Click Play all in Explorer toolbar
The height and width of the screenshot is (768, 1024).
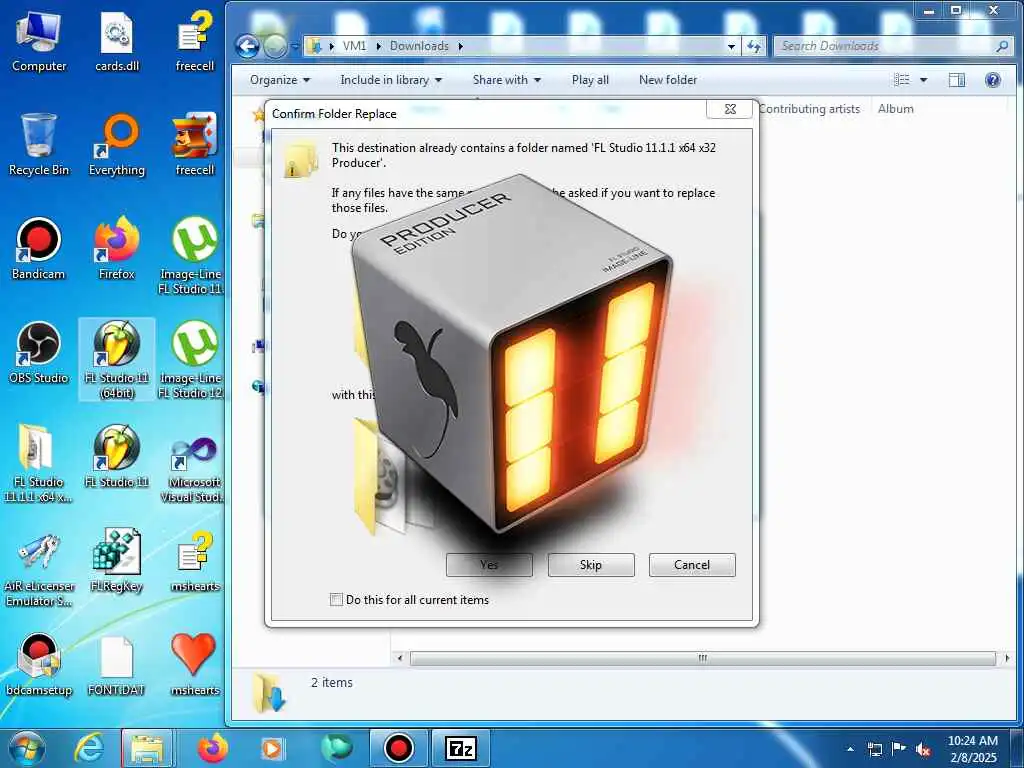[x=590, y=80]
